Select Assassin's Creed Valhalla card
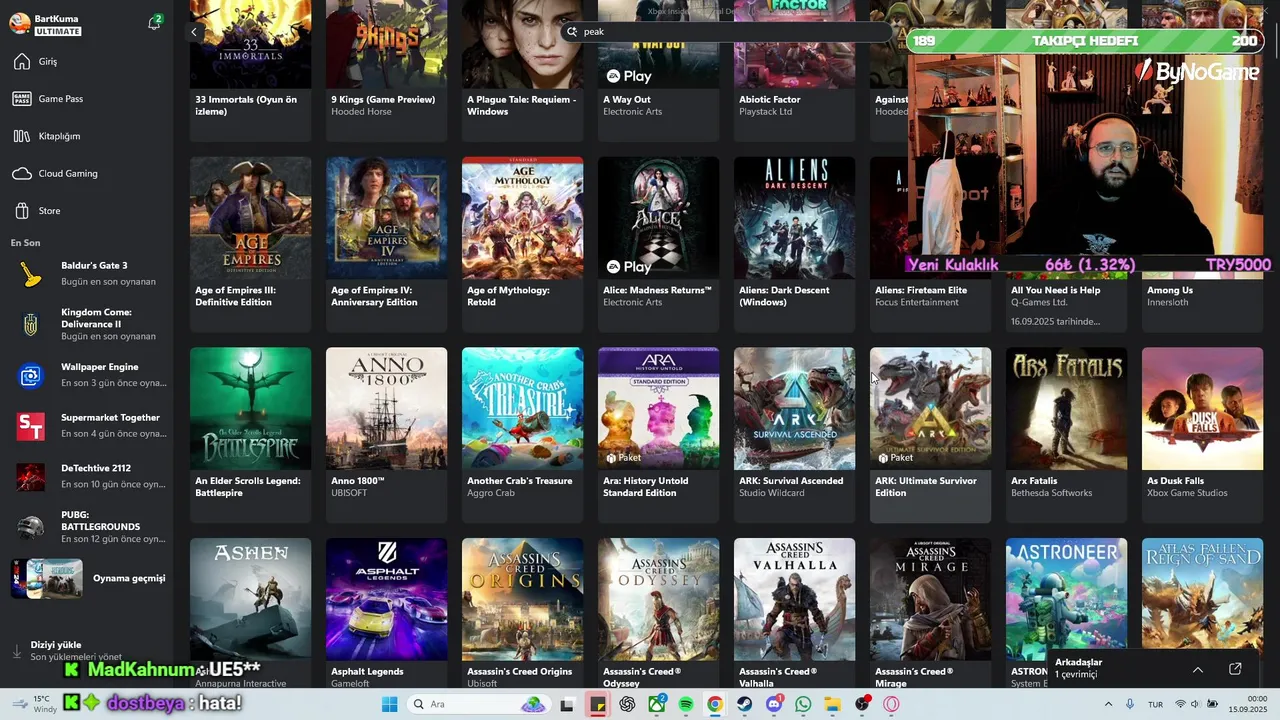Viewport: 1280px width, 720px height. click(x=794, y=613)
